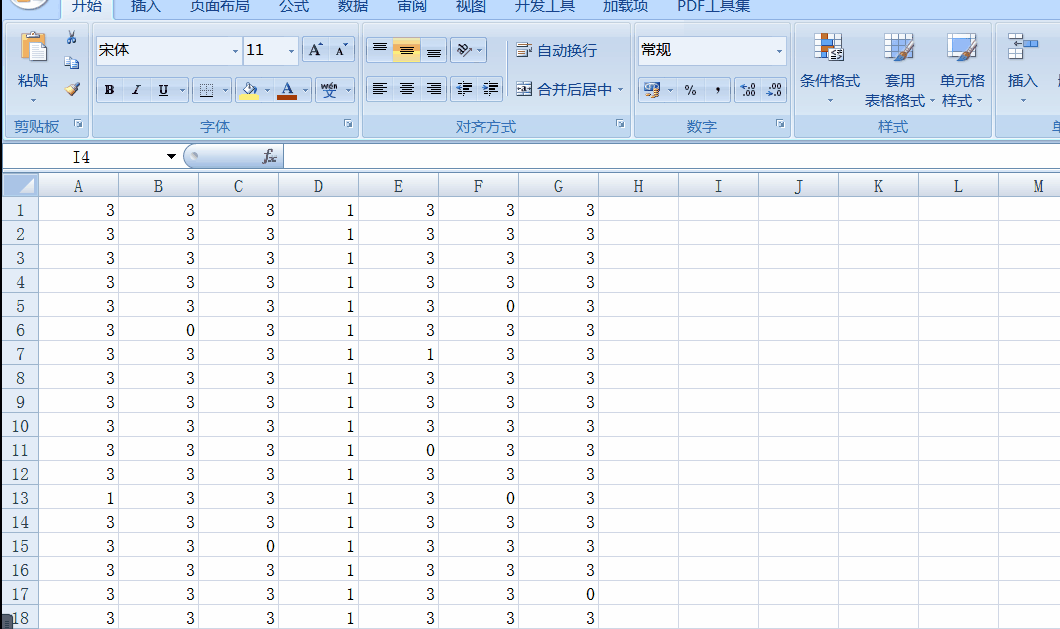Switch to 视图 view tab
The height and width of the screenshot is (629, 1060).
click(x=471, y=7)
